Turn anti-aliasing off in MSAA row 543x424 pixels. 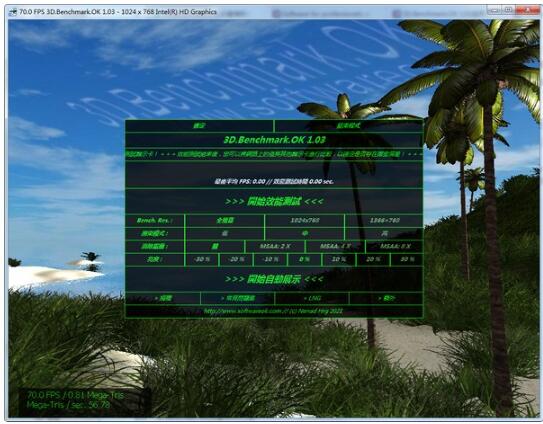[x=215, y=246]
